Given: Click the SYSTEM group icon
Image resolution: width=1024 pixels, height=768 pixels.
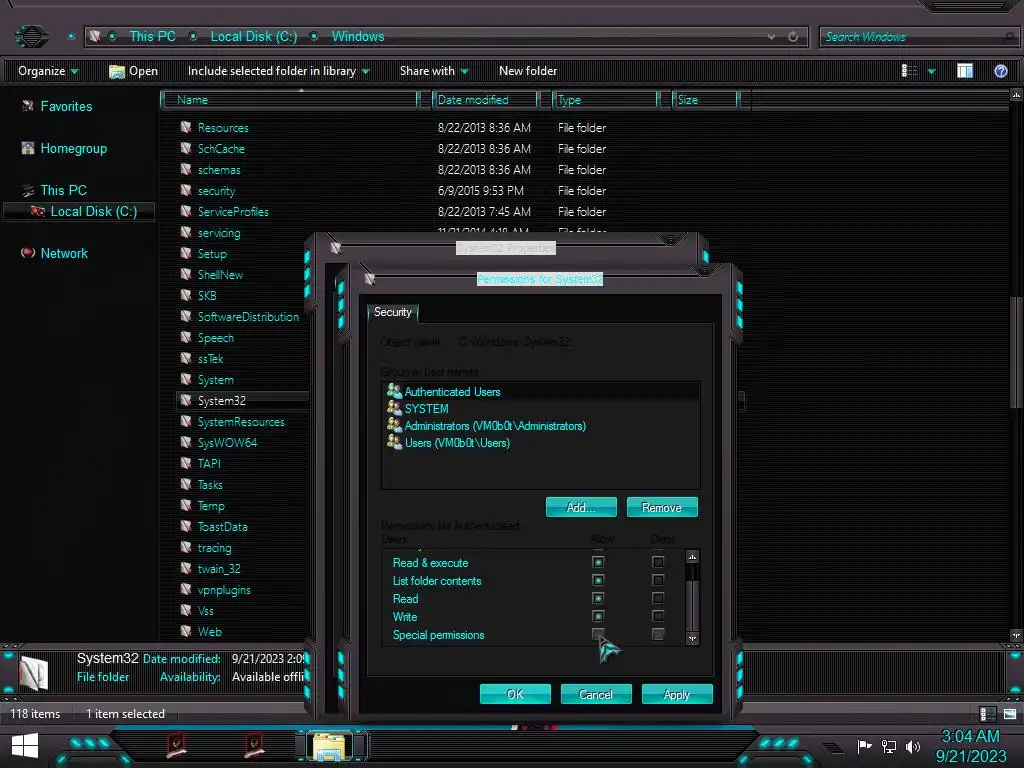Looking at the screenshot, I should click(394, 408).
